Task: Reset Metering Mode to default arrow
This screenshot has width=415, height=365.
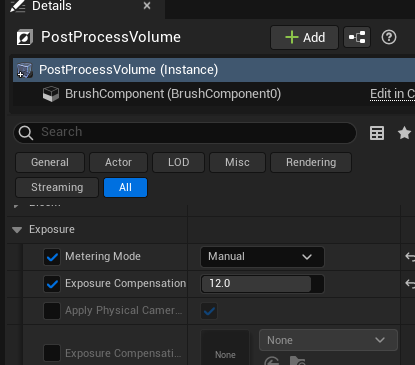Action: pyautogui.click(x=410, y=257)
